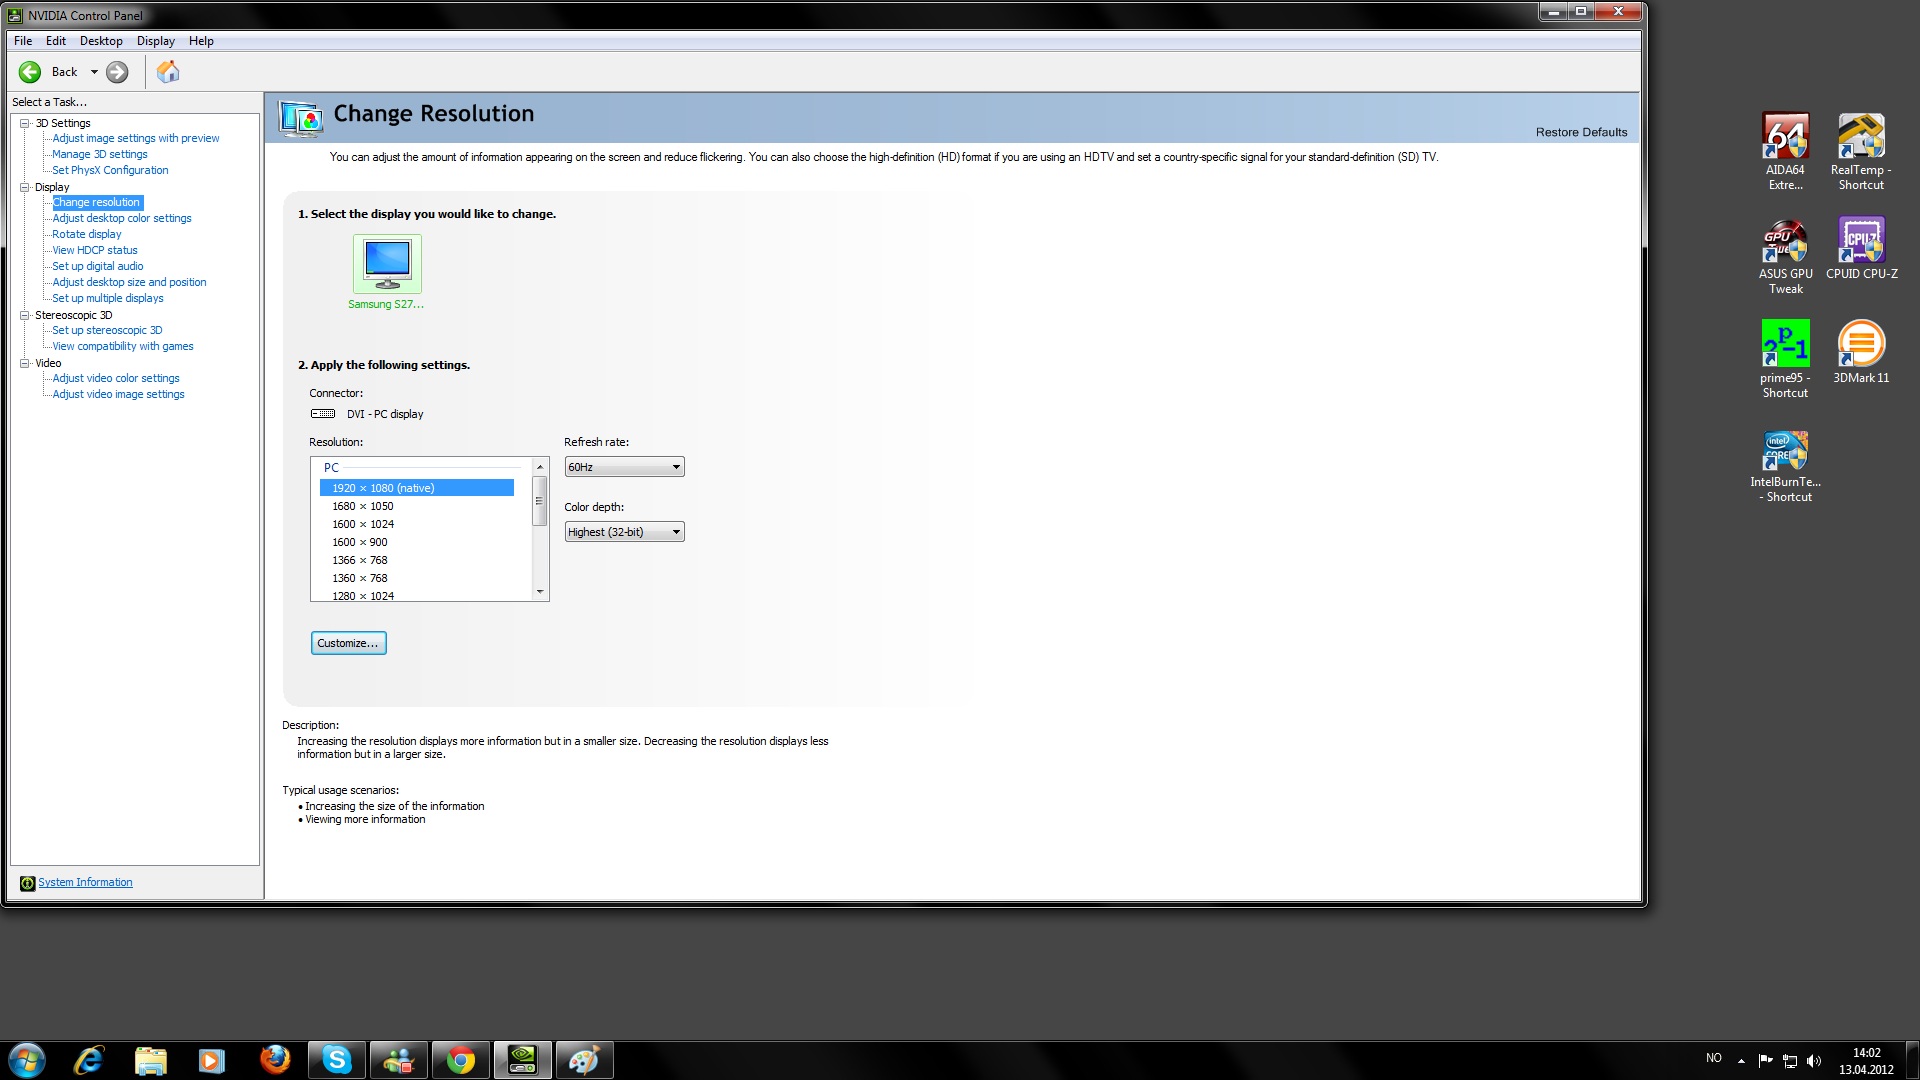1920x1080 pixels.
Task: Select Set up digital audio
Action: point(98,266)
